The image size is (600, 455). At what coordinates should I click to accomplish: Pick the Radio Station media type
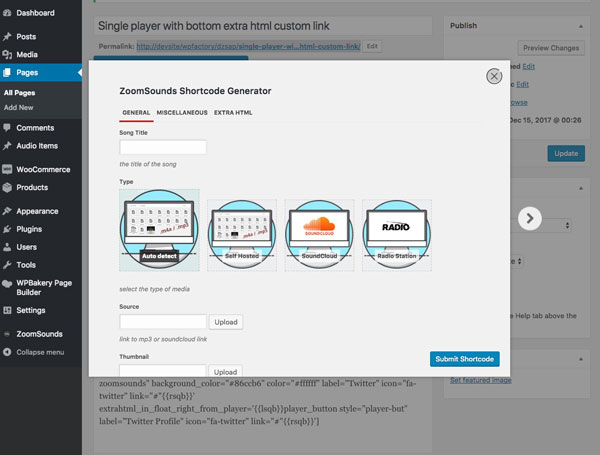(397, 230)
